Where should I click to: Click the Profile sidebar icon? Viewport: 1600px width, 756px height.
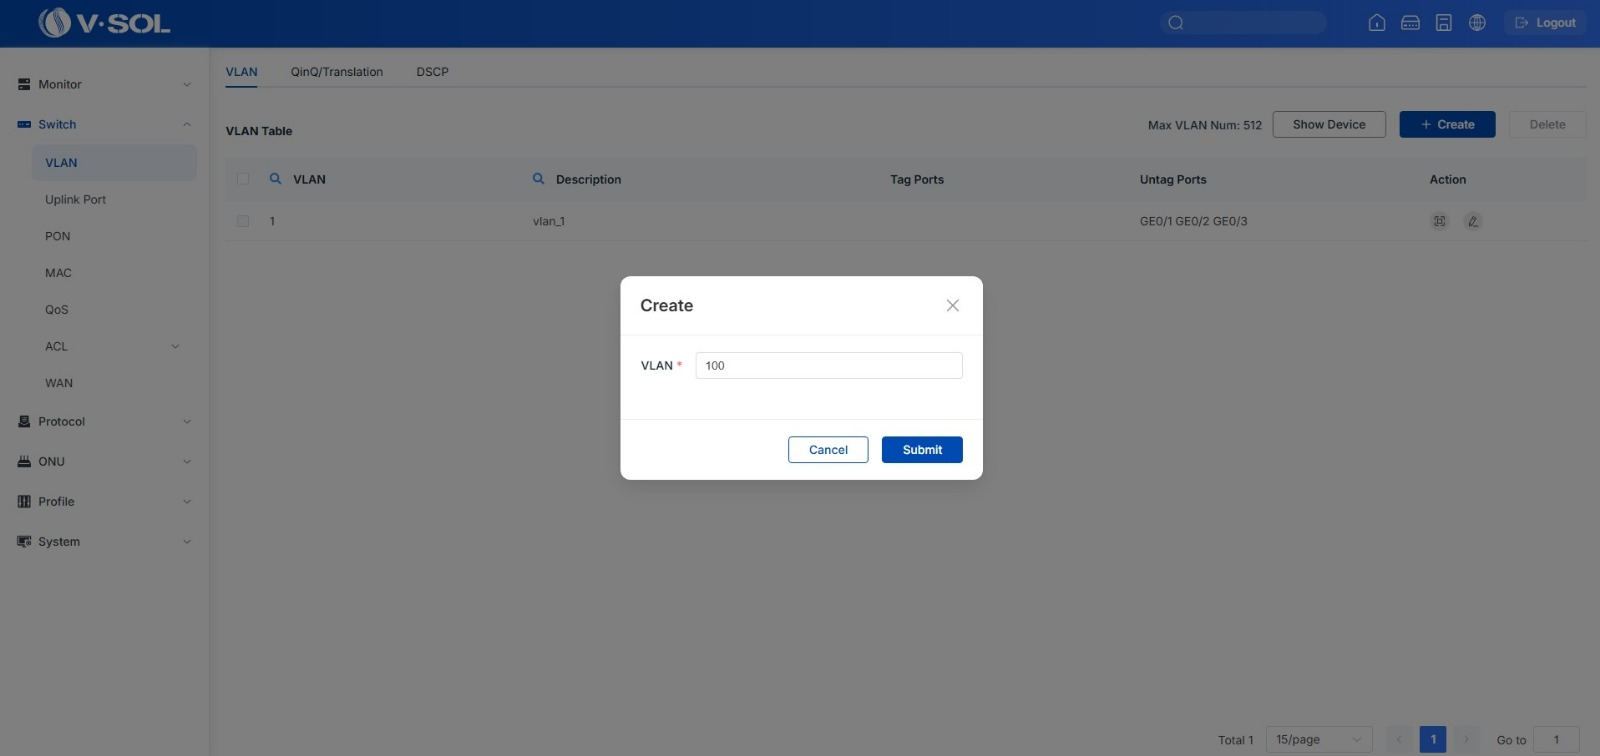(x=24, y=502)
